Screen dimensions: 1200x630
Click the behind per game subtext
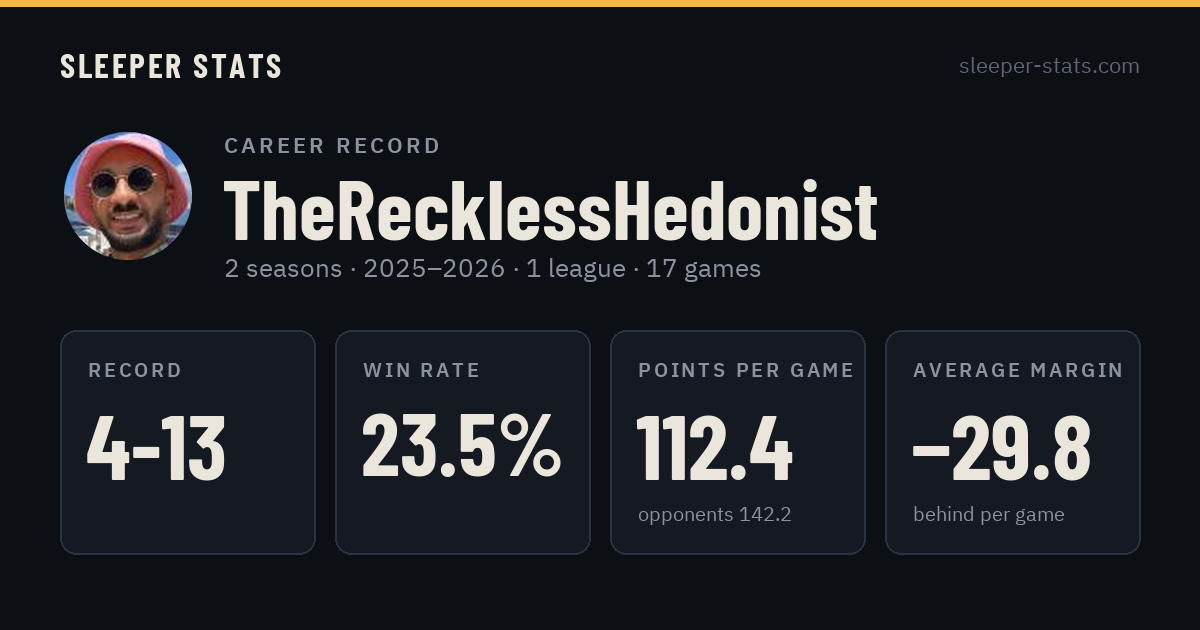[989, 515]
